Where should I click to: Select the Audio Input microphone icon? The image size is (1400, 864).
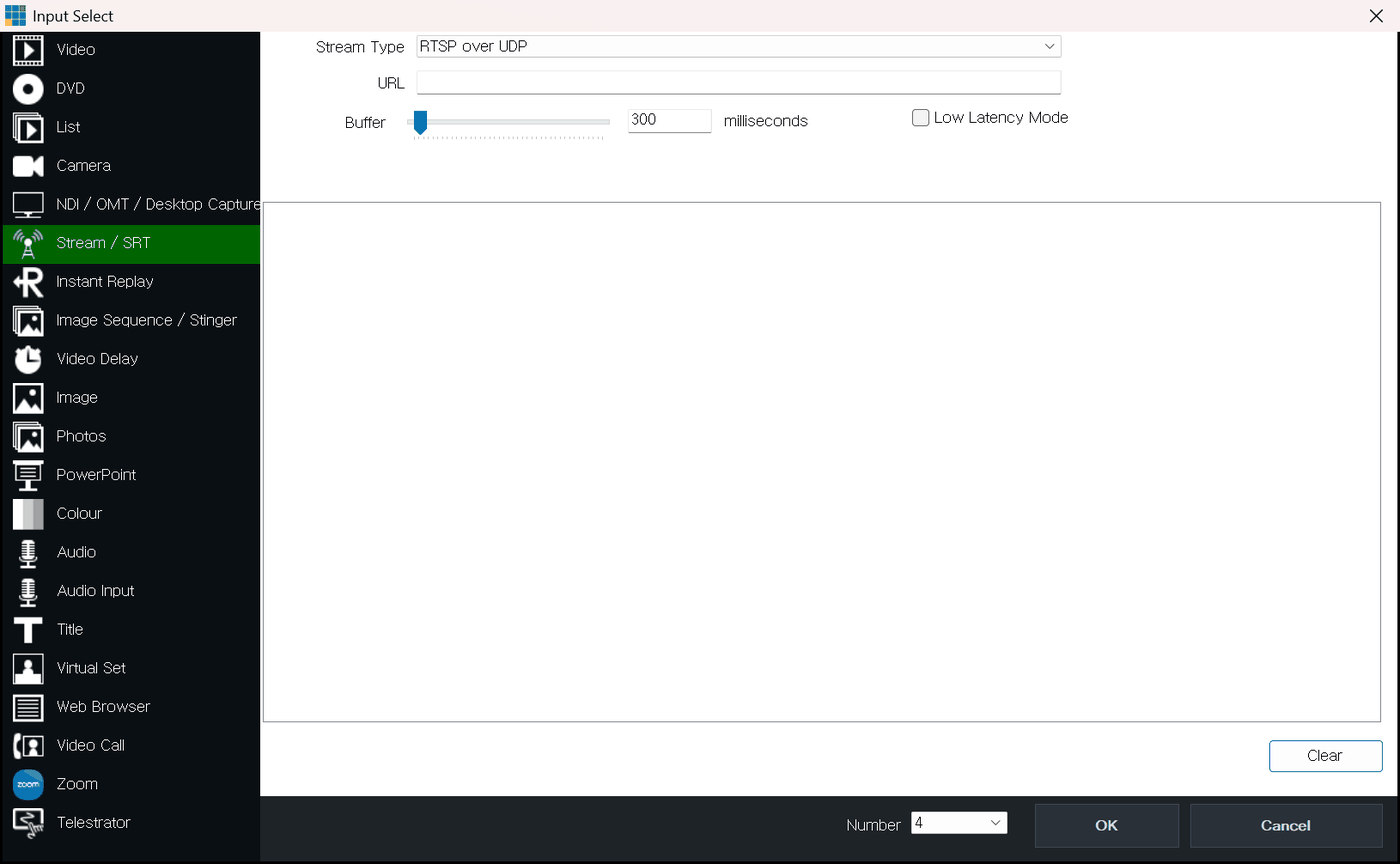click(28, 591)
